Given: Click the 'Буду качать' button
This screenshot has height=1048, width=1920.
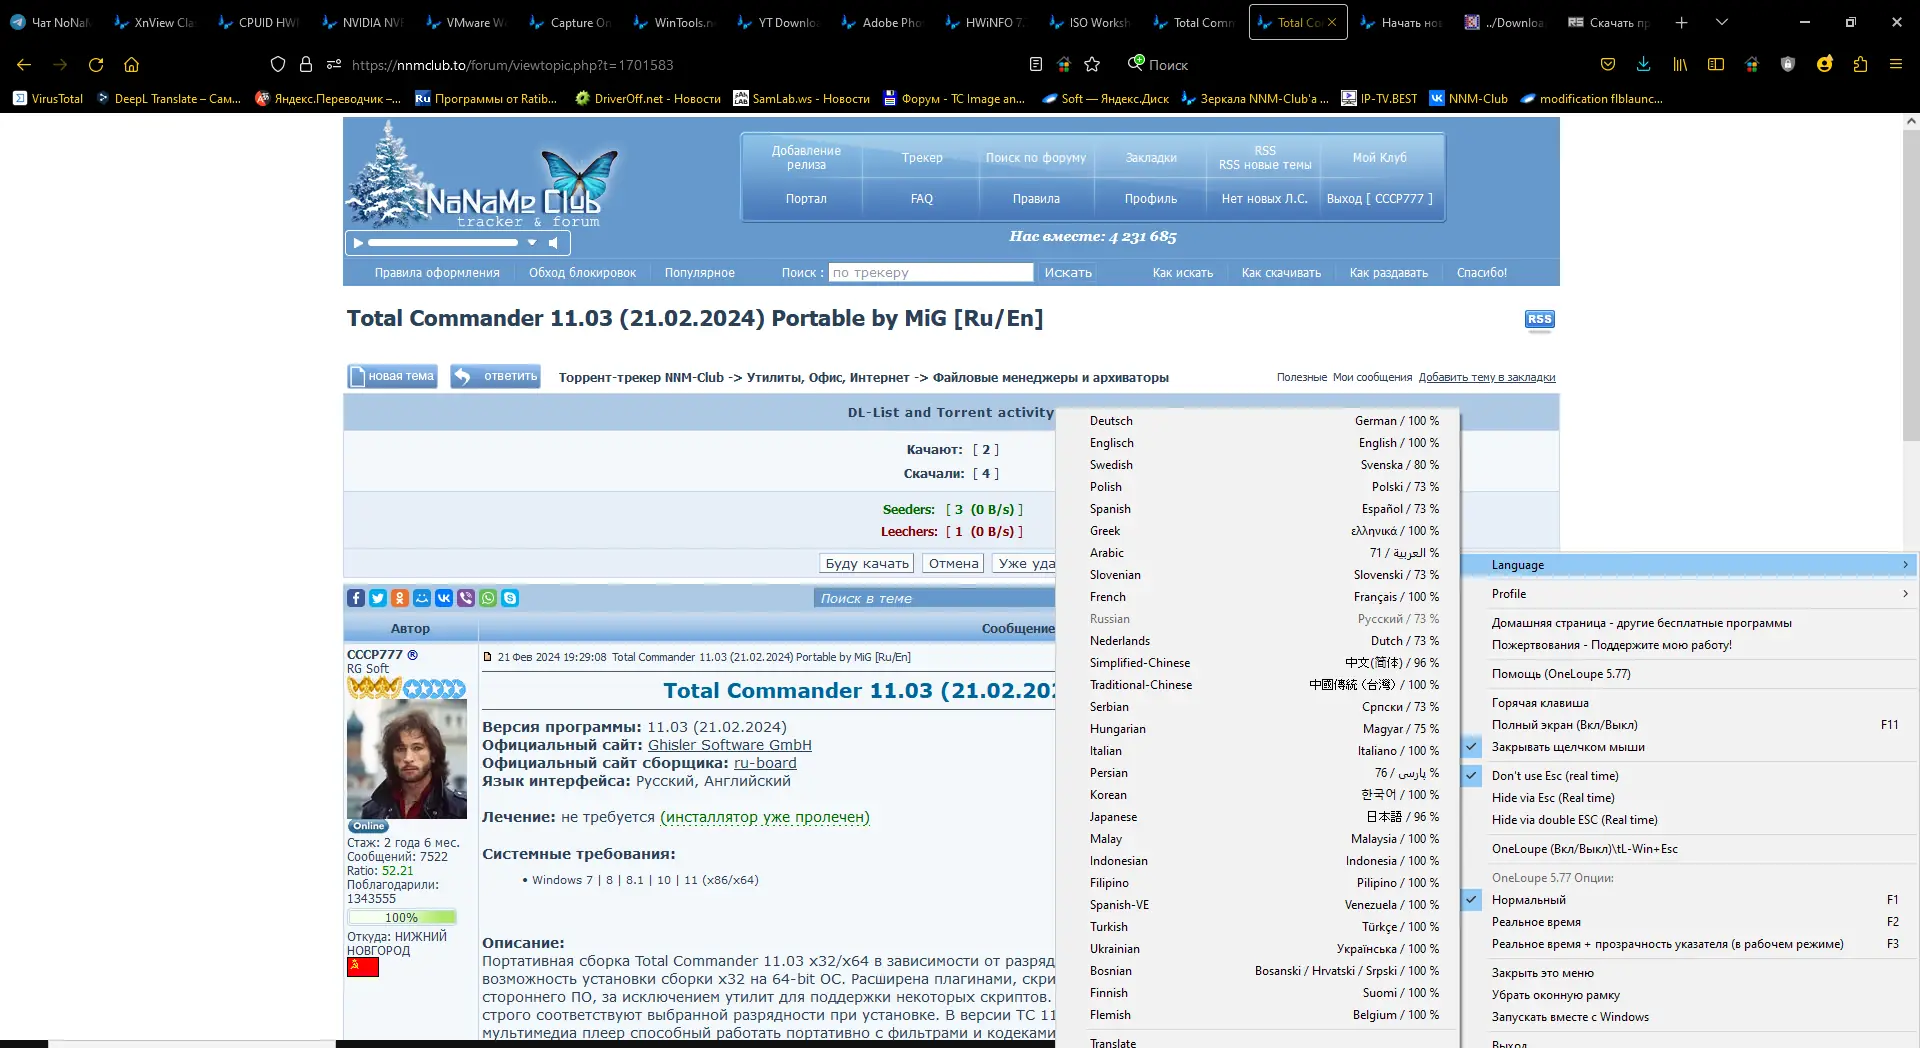Looking at the screenshot, I should click(x=867, y=563).
